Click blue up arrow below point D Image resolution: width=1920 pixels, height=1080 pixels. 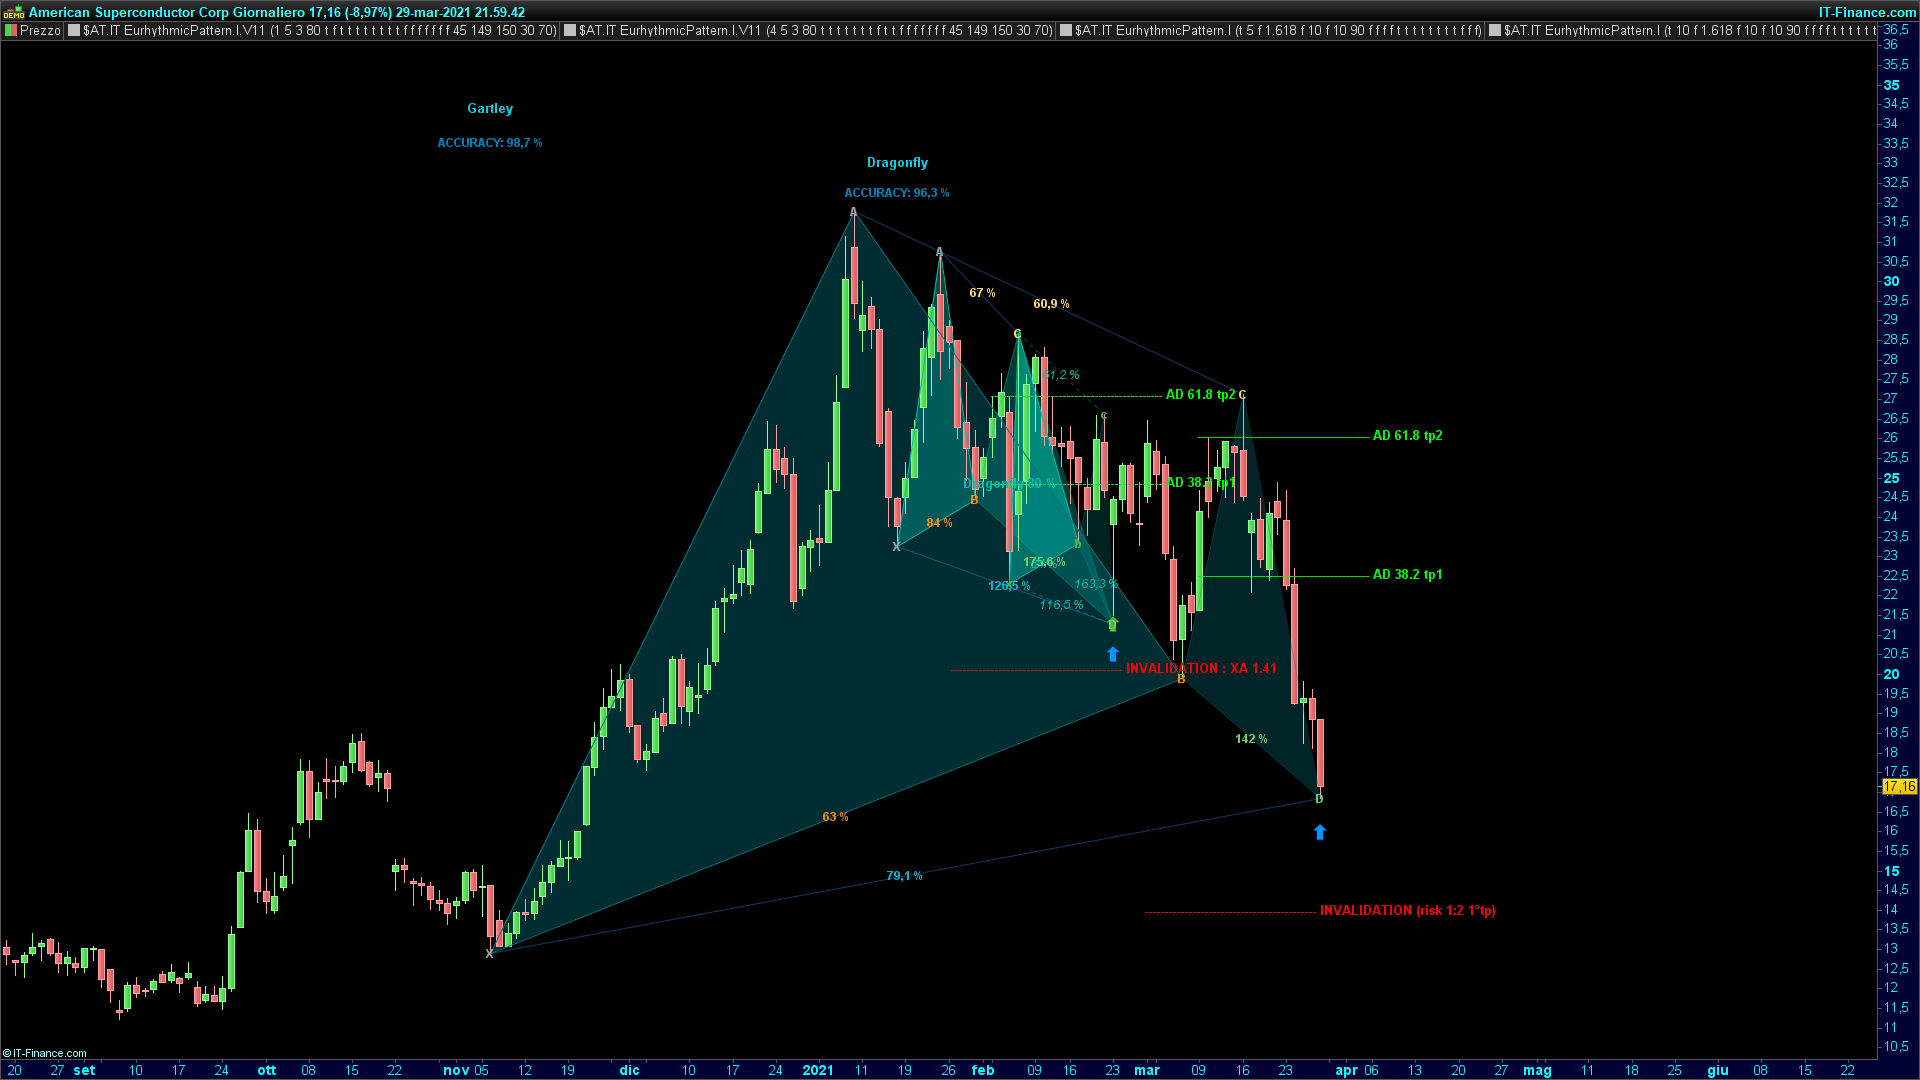click(x=1319, y=832)
